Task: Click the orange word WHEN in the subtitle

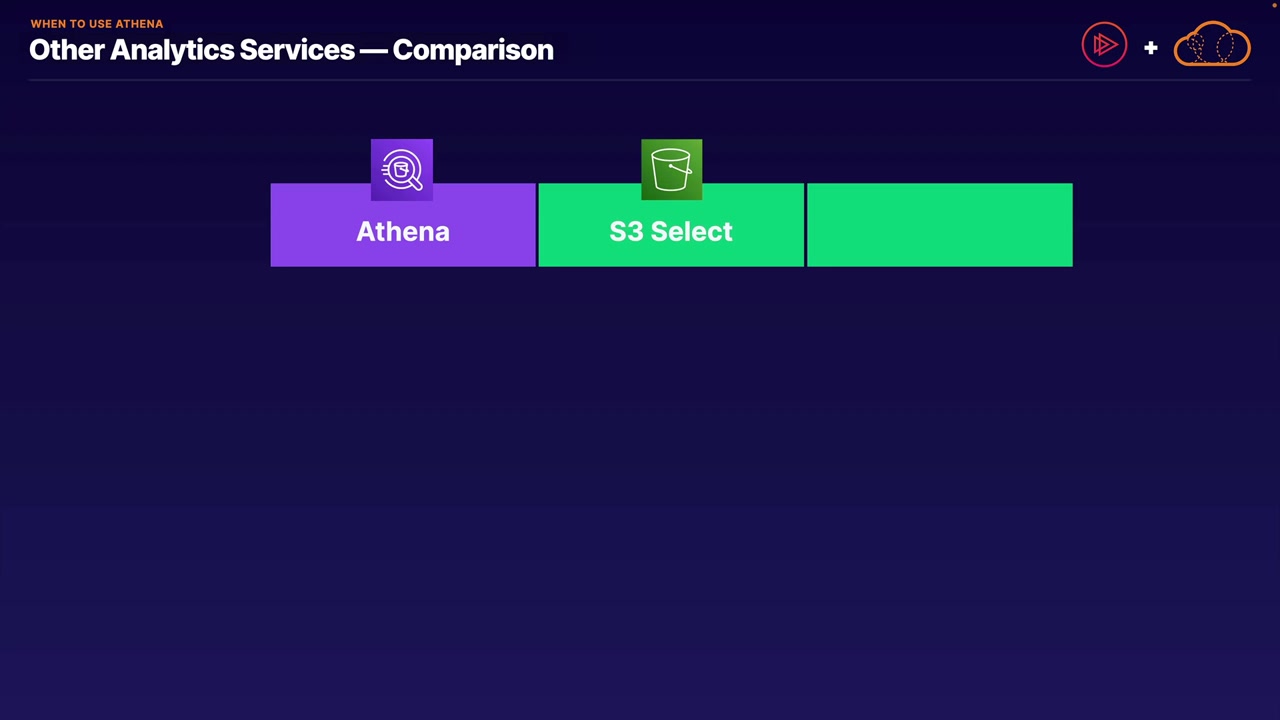Action: click(48, 24)
